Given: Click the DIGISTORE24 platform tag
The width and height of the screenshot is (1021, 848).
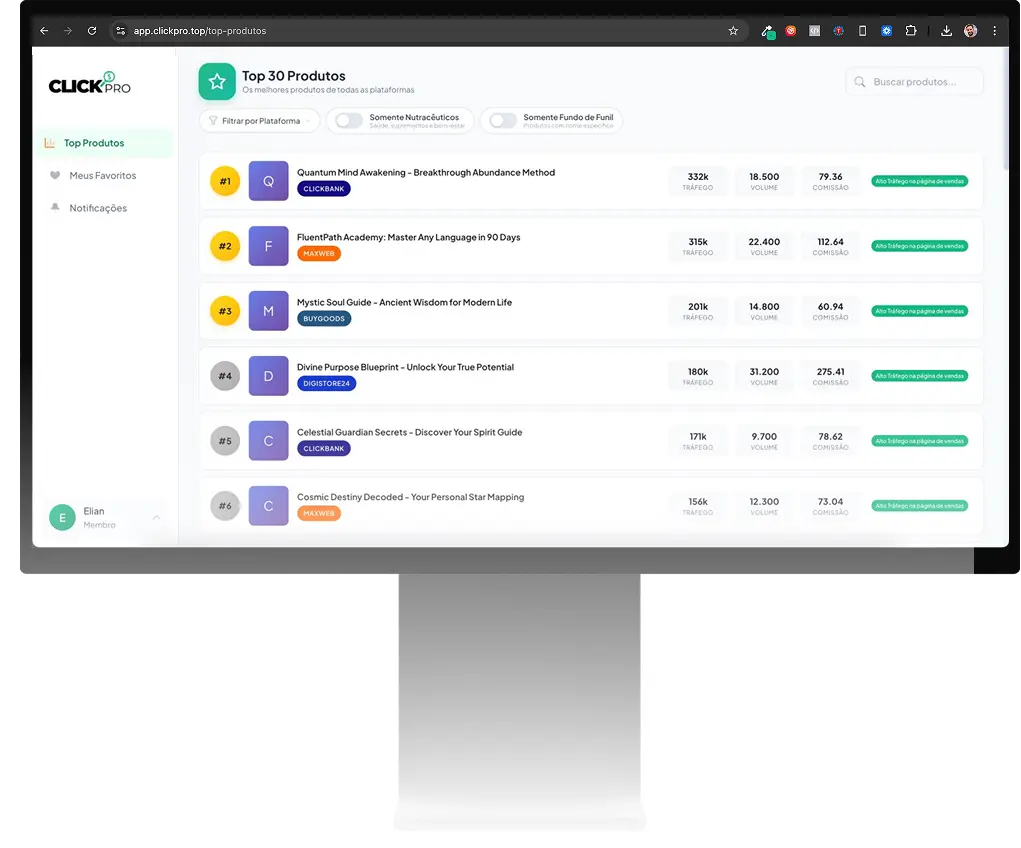Looking at the screenshot, I should pyautogui.click(x=326, y=383).
